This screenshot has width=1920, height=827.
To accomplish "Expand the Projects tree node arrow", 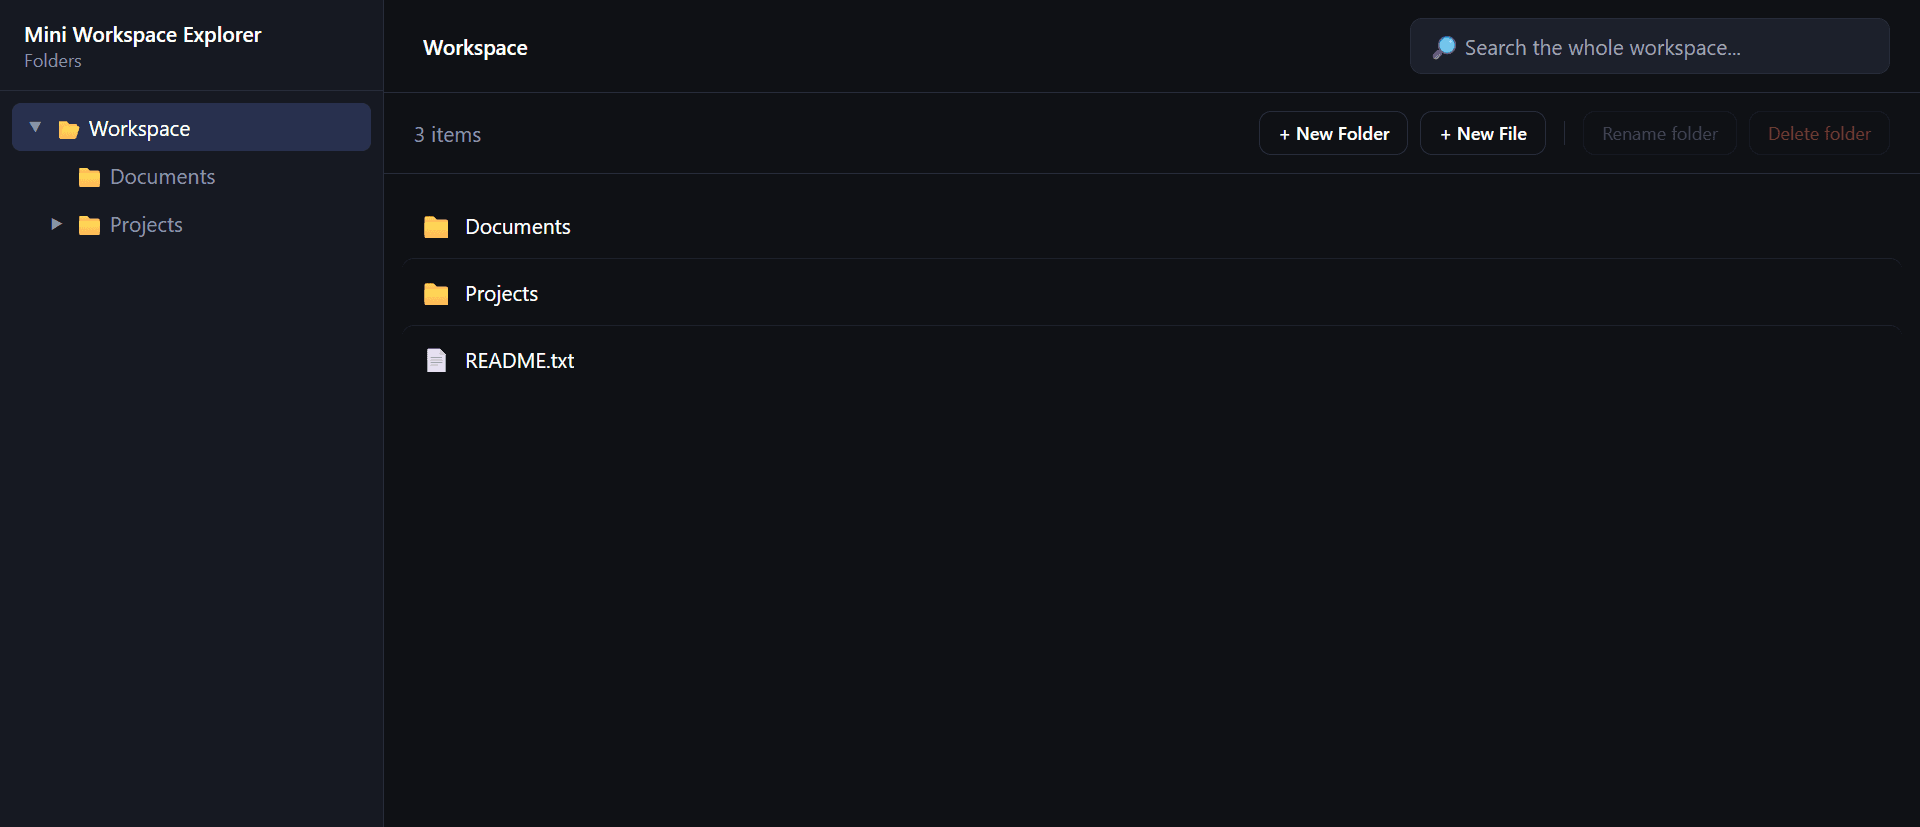I will pos(56,224).
